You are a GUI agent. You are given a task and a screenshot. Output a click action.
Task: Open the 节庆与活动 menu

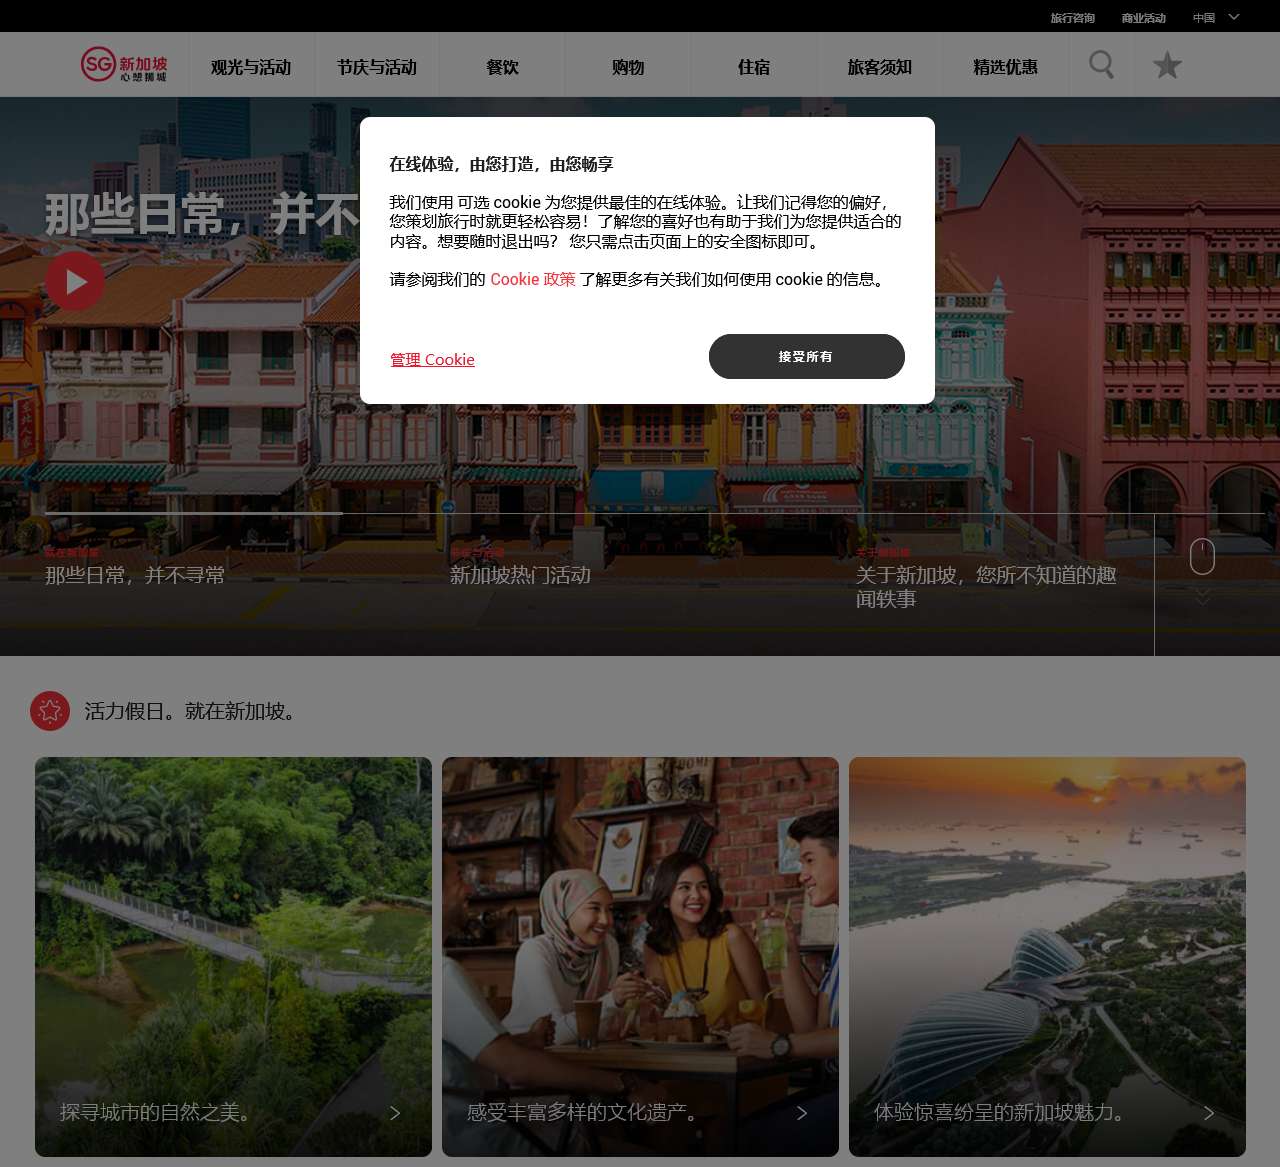(377, 67)
